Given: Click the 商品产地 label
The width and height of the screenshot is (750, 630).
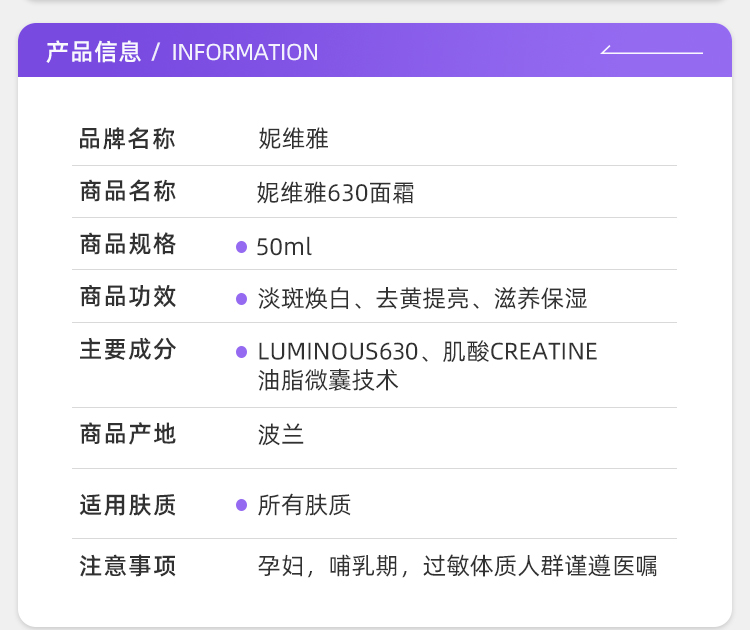Looking at the screenshot, I should (127, 434).
